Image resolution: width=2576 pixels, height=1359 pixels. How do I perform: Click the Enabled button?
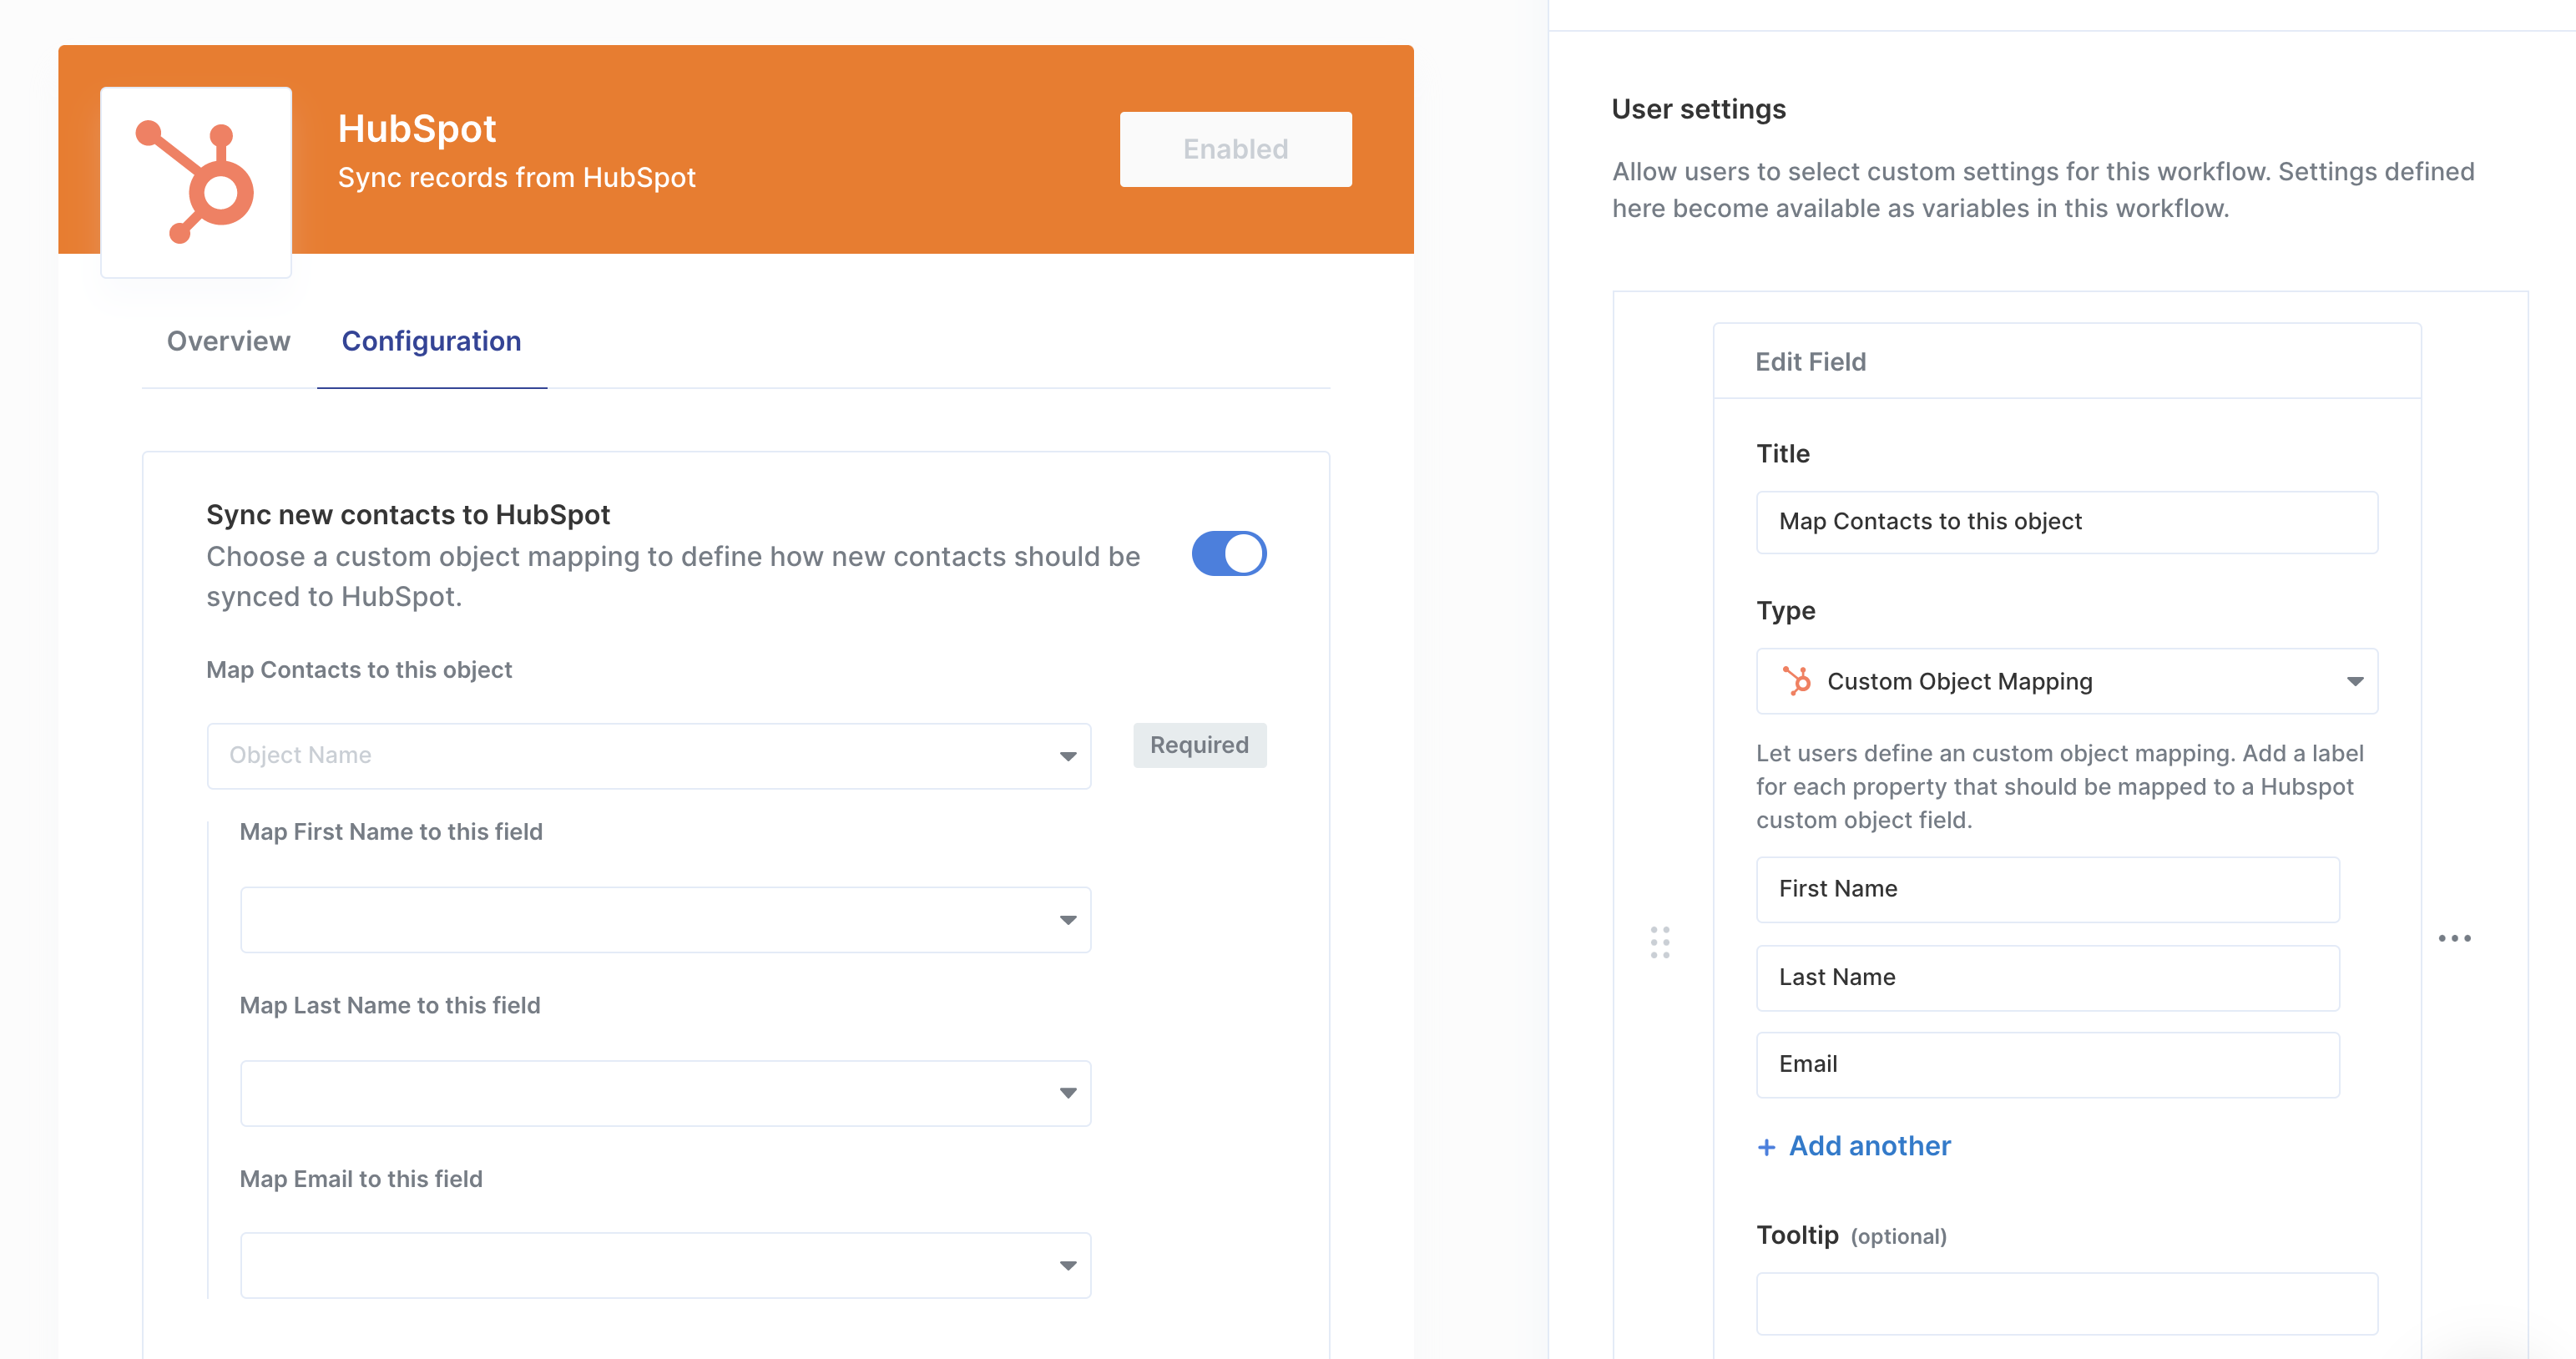(x=1235, y=149)
